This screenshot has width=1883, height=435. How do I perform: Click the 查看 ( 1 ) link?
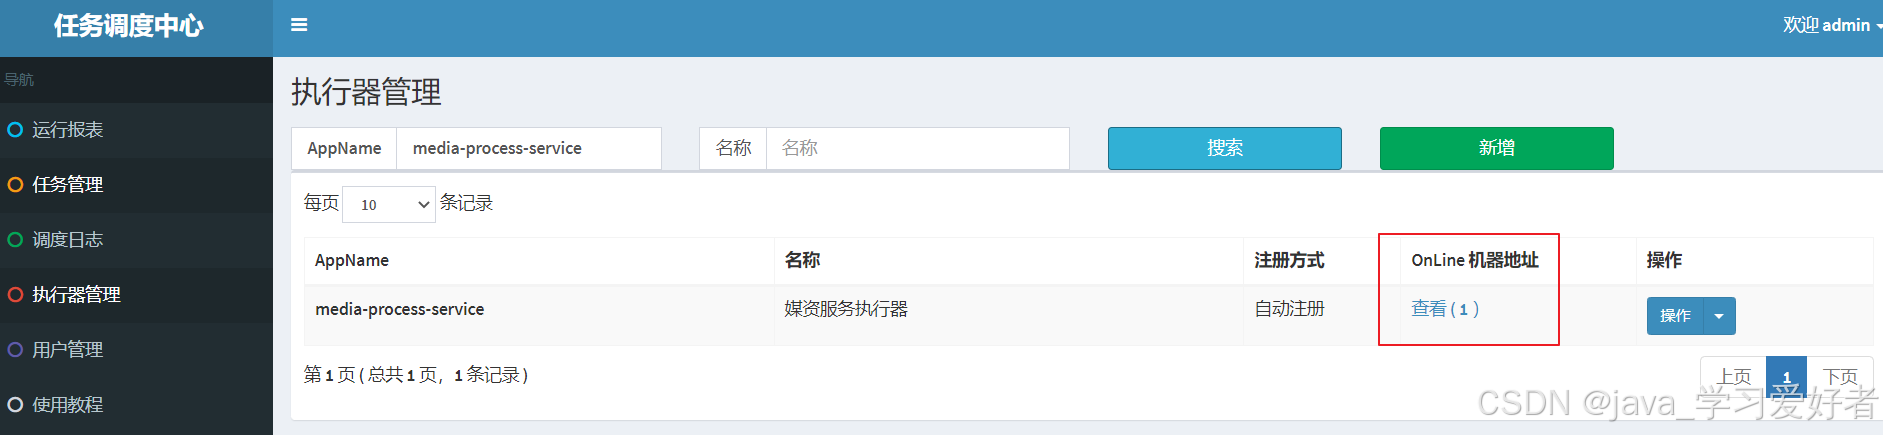pos(1445,309)
